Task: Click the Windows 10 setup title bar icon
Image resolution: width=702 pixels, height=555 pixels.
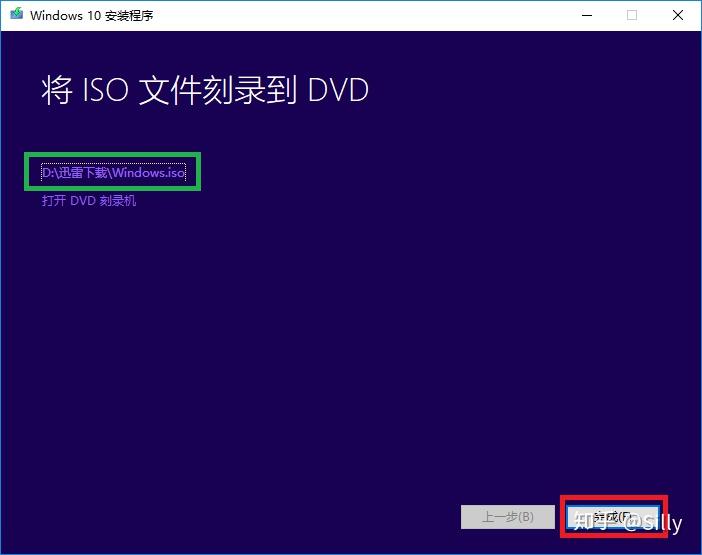Action: pos(17,14)
